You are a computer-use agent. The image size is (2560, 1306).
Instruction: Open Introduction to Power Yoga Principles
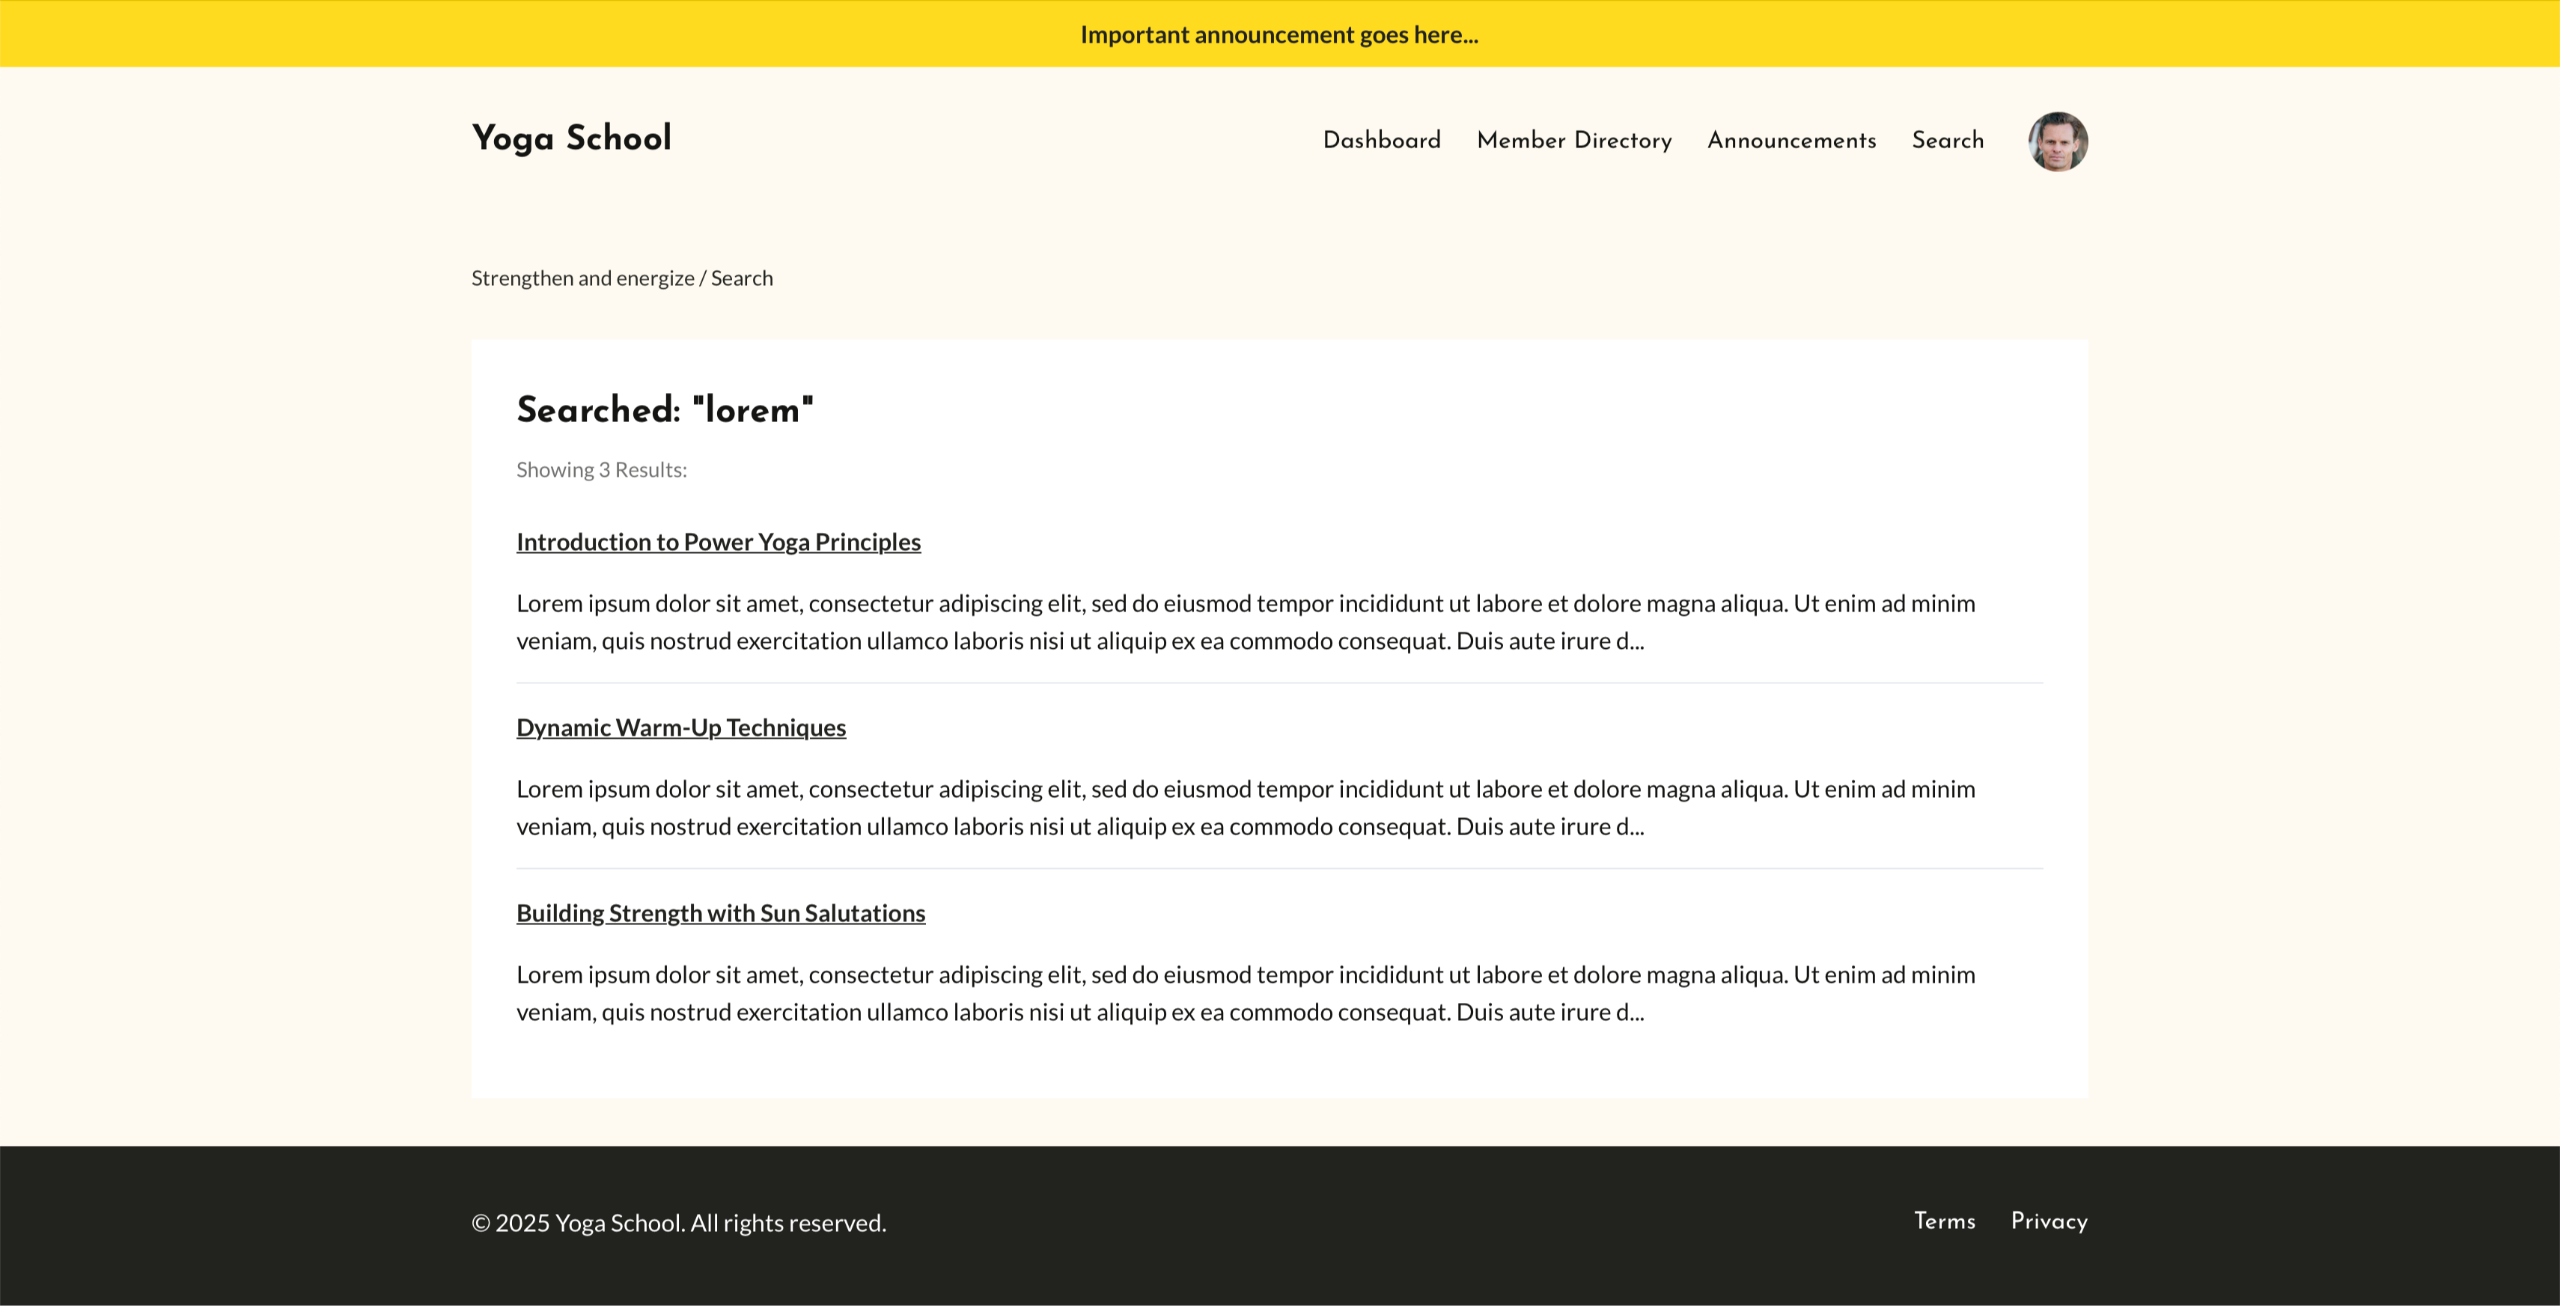pos(718,542)
